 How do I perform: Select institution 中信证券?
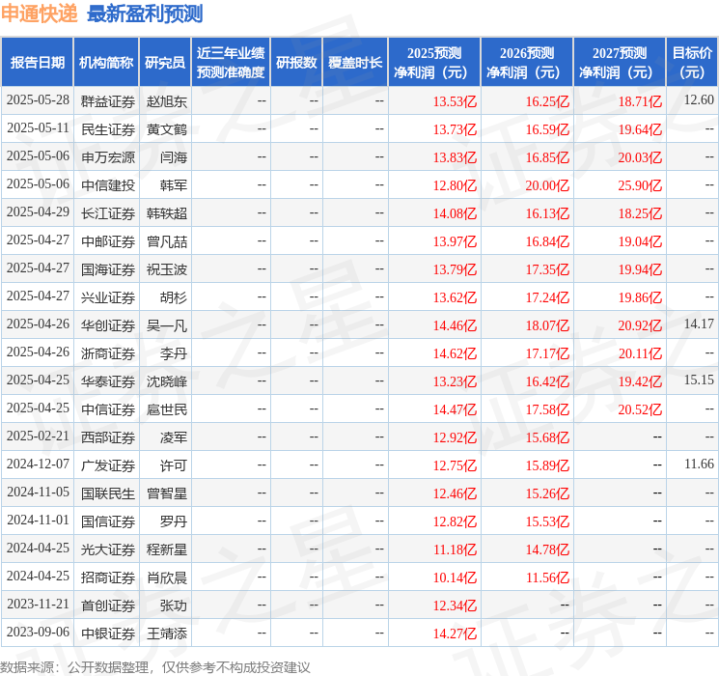(x=108, y=410)
